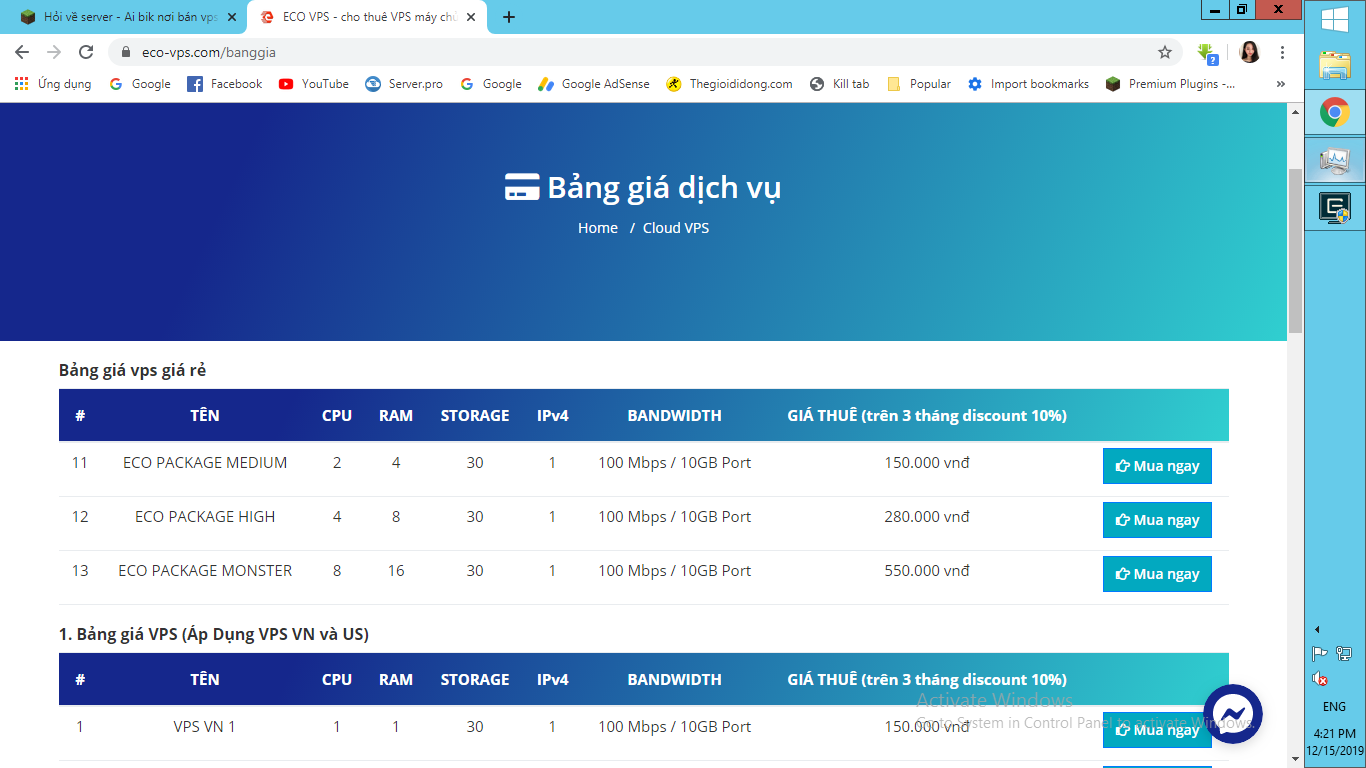Reload the eco-vps.com page
Image resolution: width=1366 pixels, height=768 pixels.
coord(86,52)
